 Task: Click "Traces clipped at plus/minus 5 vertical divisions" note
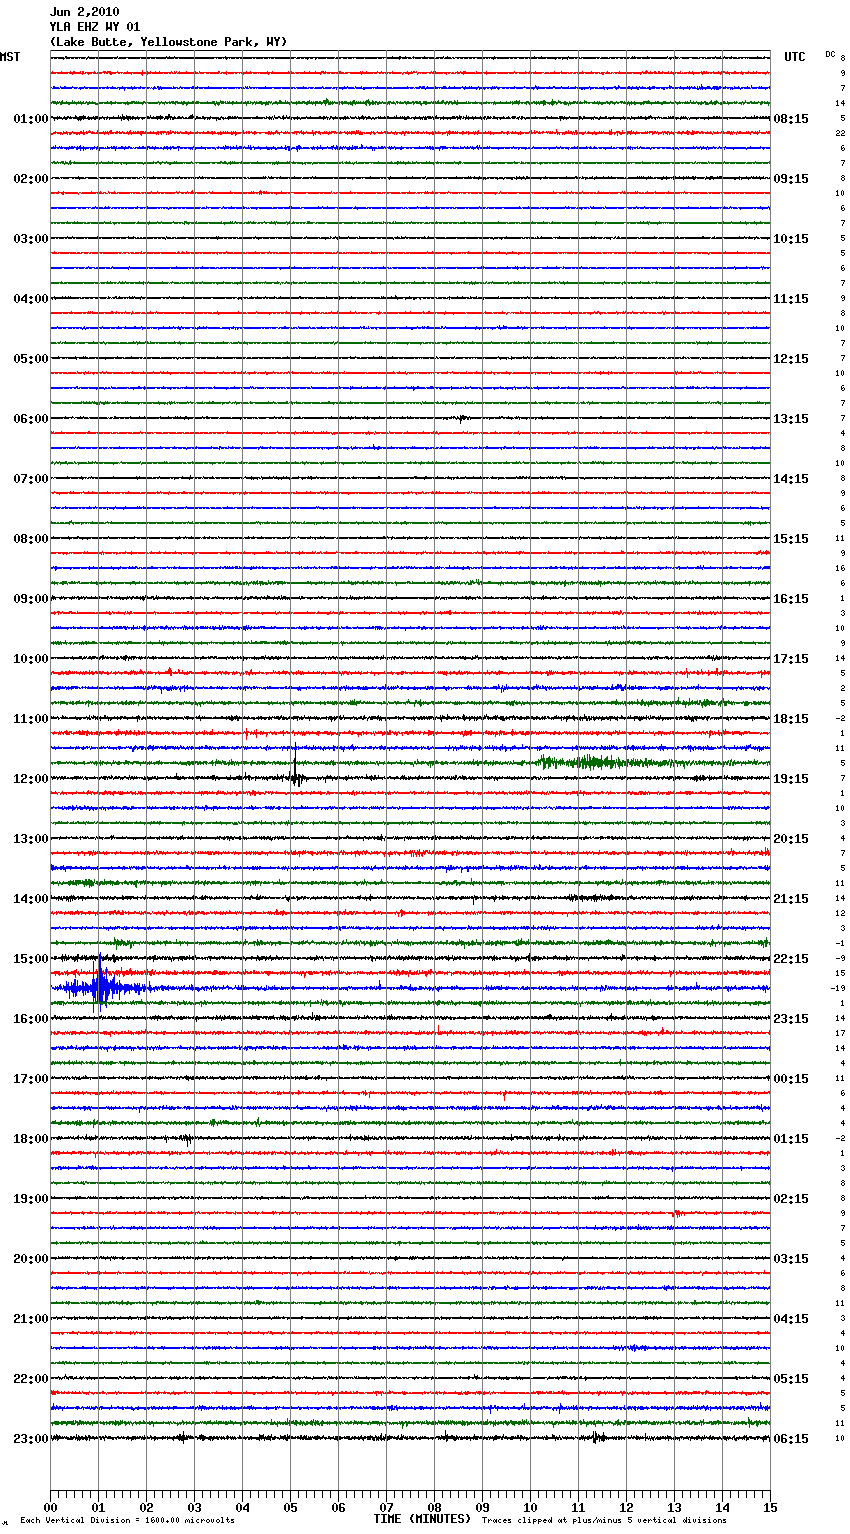point(604,1521)
